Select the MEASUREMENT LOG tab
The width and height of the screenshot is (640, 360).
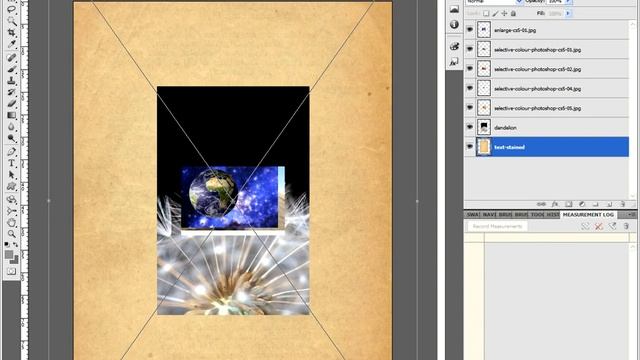click(588, 215)
